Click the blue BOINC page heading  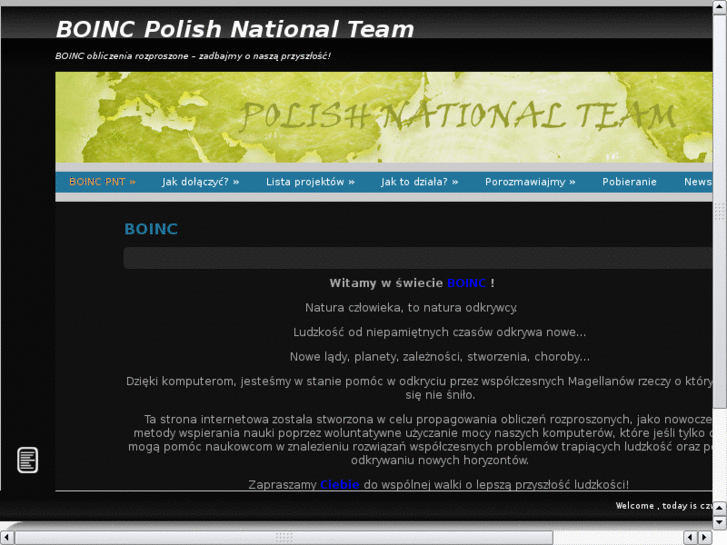click(151, 229)
